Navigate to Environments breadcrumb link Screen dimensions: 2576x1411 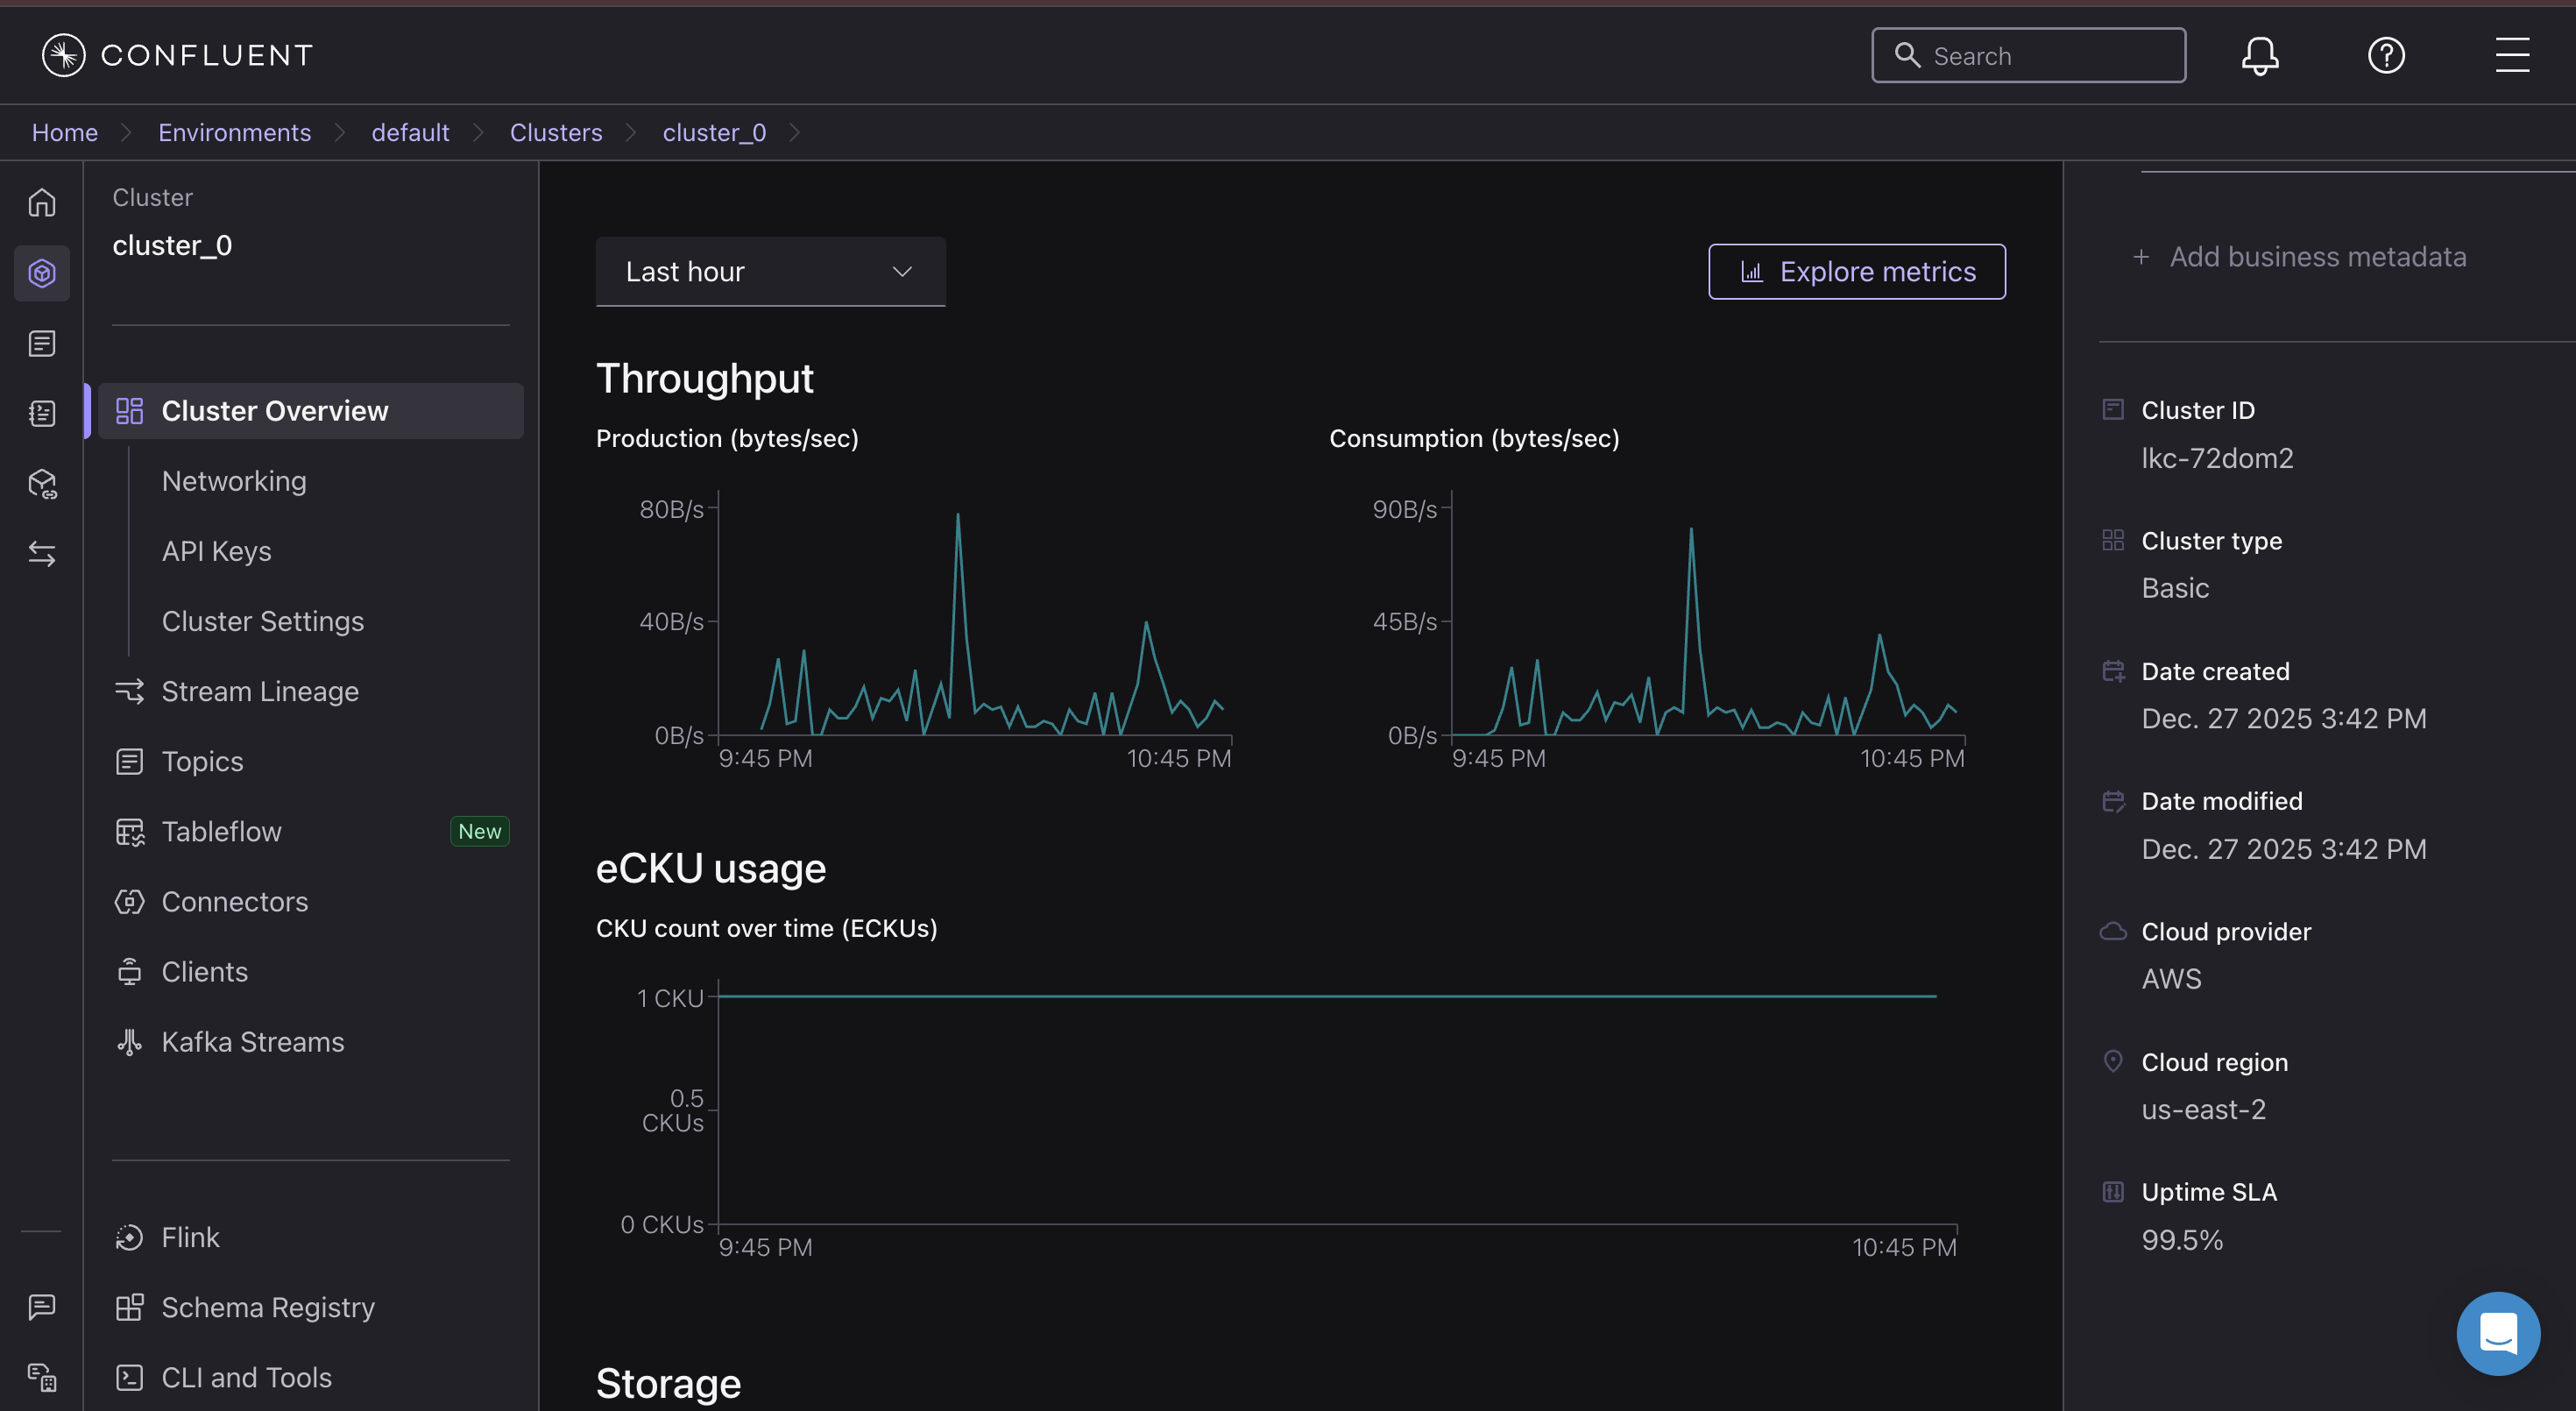tap(235, 133)
